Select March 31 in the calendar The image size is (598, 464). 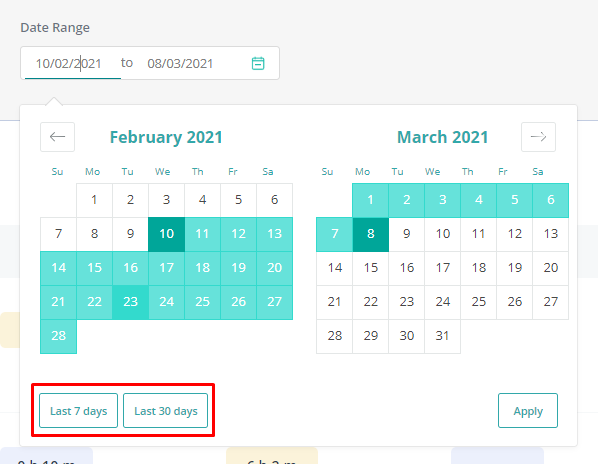442,336
